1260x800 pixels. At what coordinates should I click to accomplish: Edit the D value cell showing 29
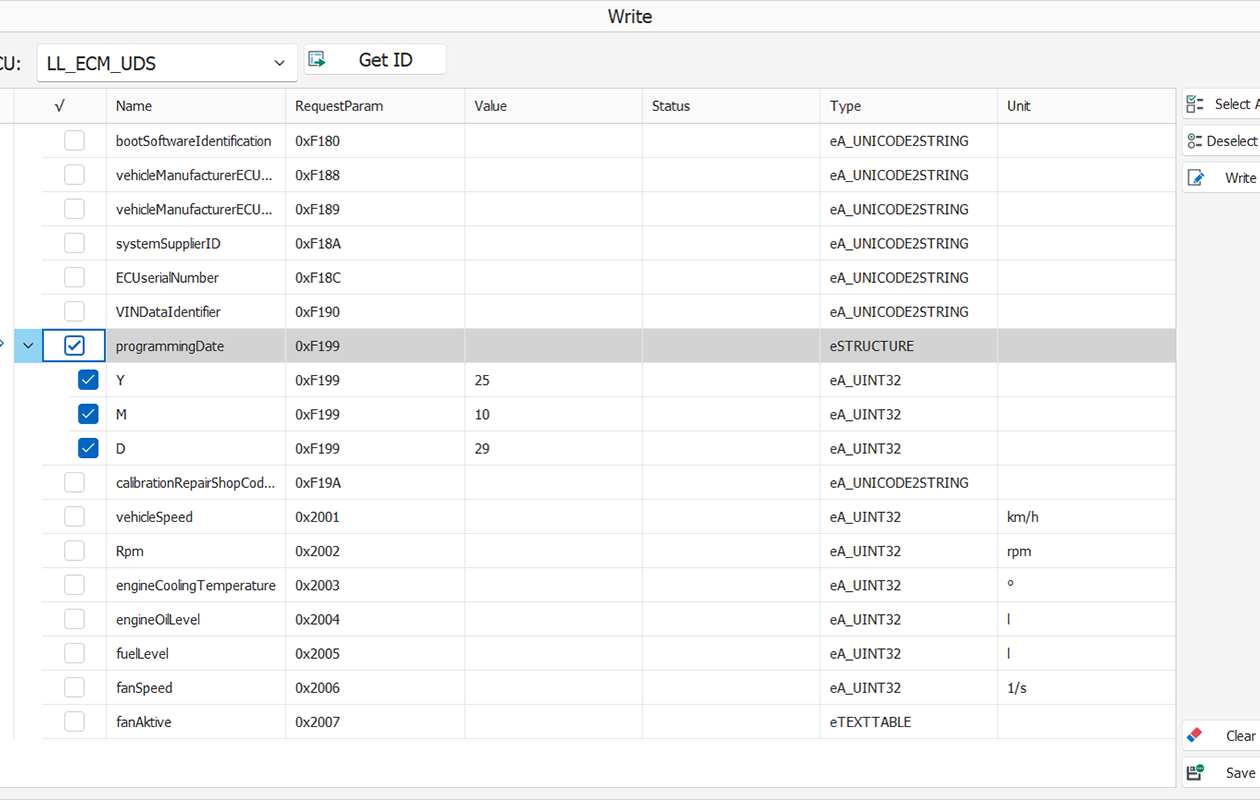pyautogui.click(x=554, y=448)
